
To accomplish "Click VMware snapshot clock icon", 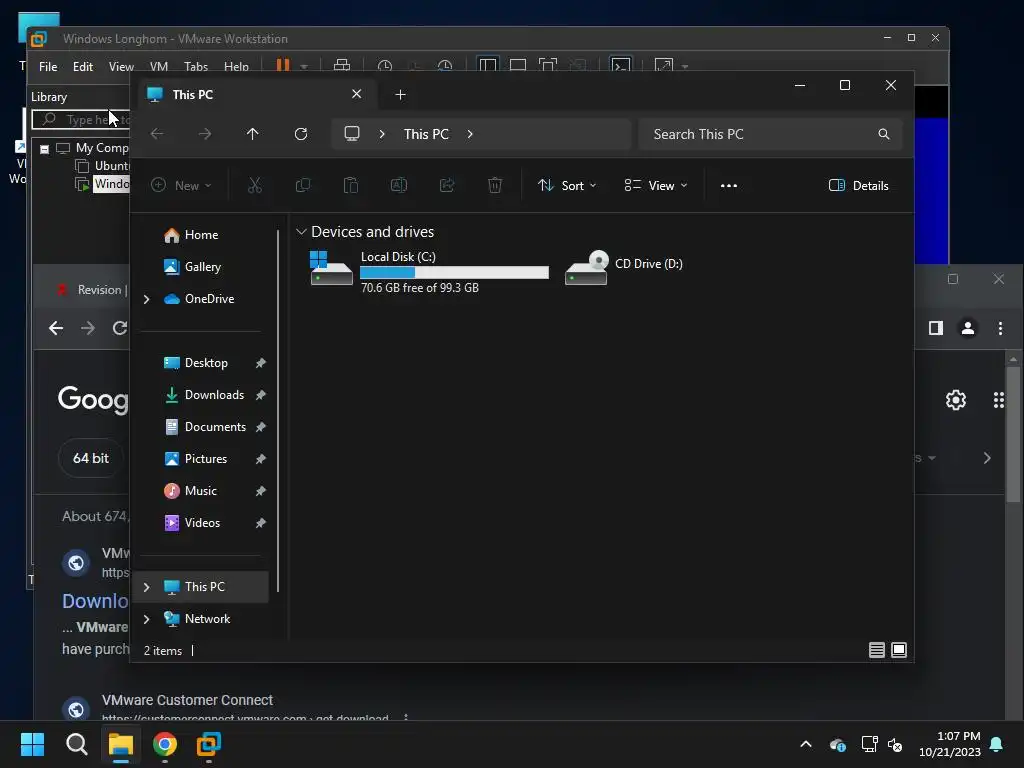I will (x=385, y=66).
